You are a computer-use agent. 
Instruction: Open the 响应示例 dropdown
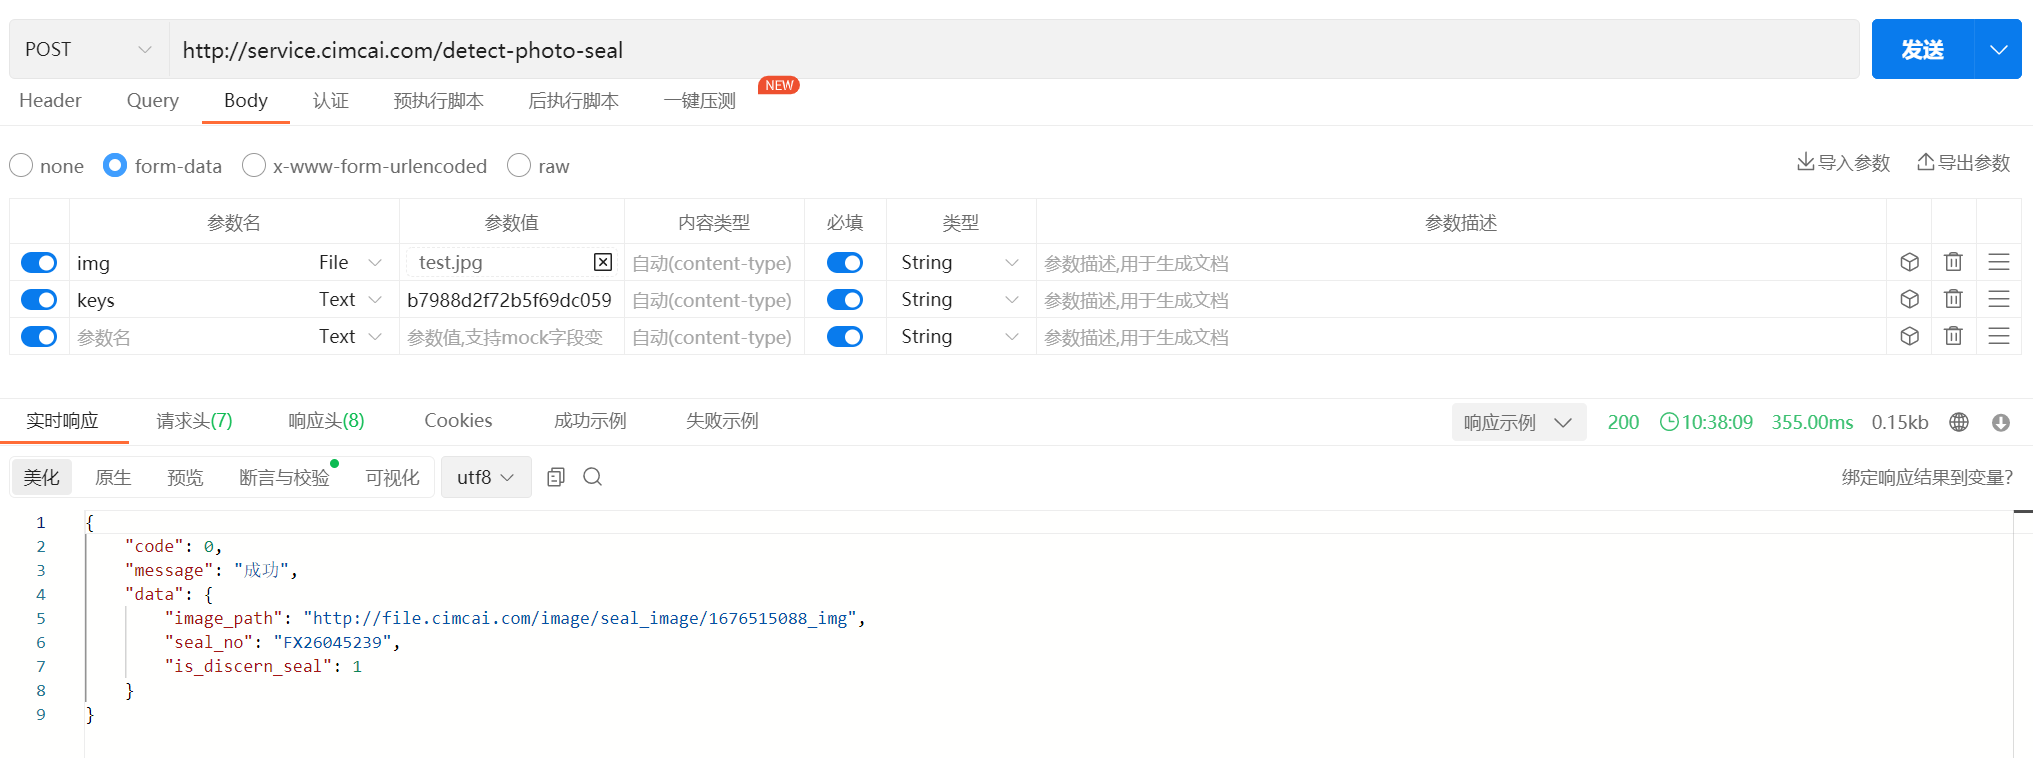pyautogui.click(x=1518, y=422)
